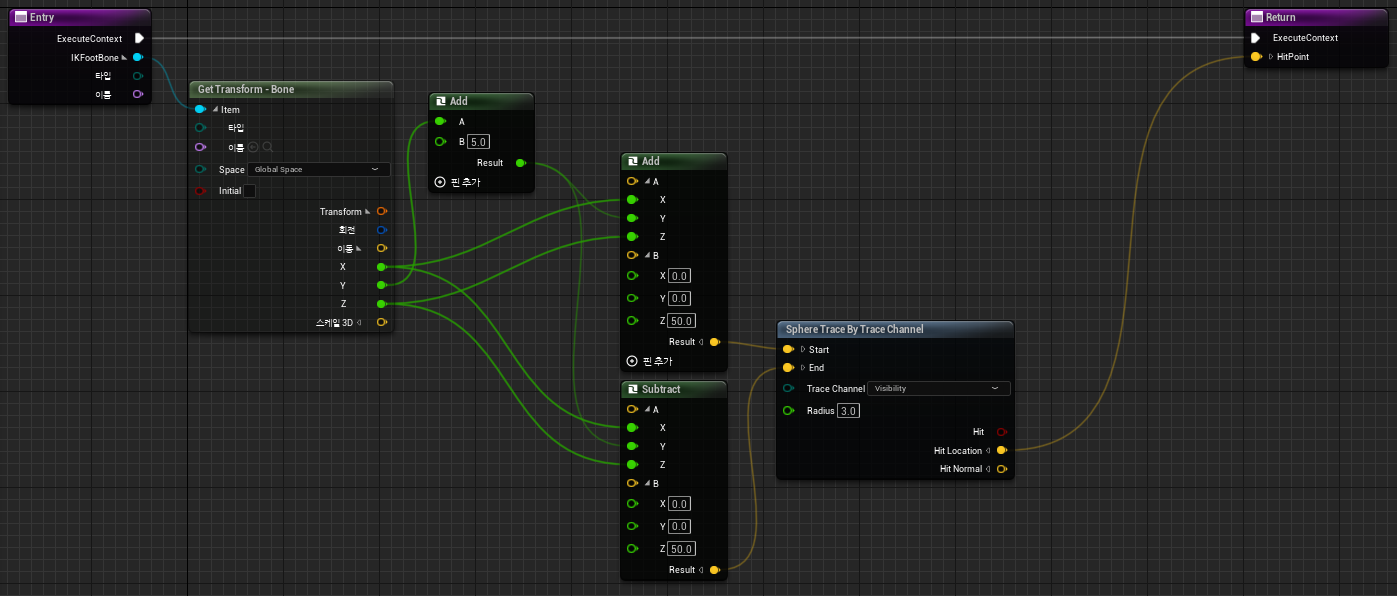Edit the Radius value 3.0 field

coord(849,411)
